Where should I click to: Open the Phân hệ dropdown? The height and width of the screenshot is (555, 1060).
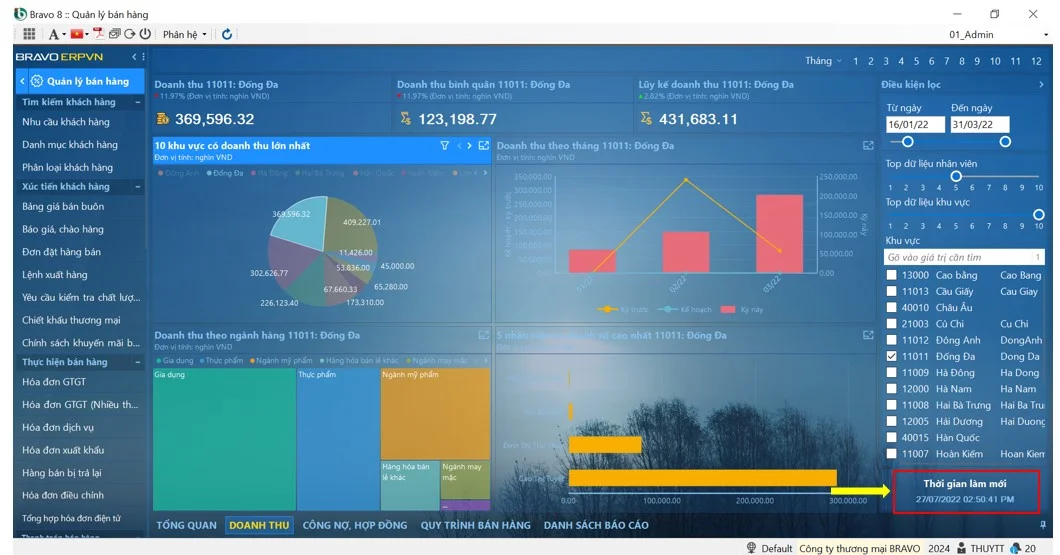click(x=185, y=34)
